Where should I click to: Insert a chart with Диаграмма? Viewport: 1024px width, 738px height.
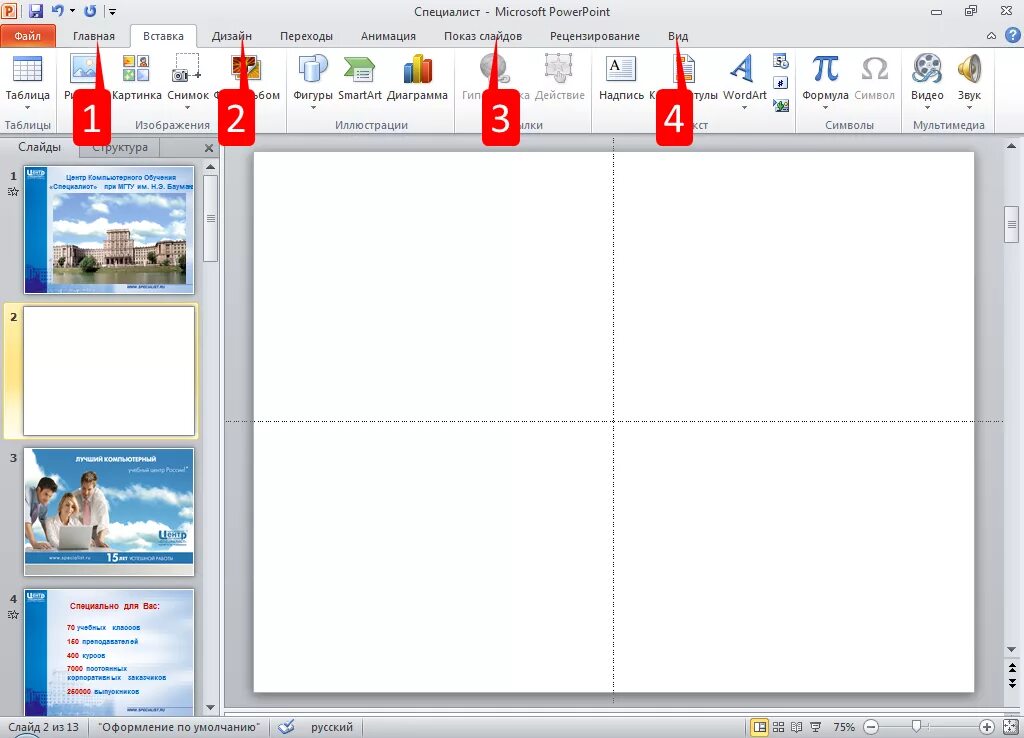(x=417, y=77)
